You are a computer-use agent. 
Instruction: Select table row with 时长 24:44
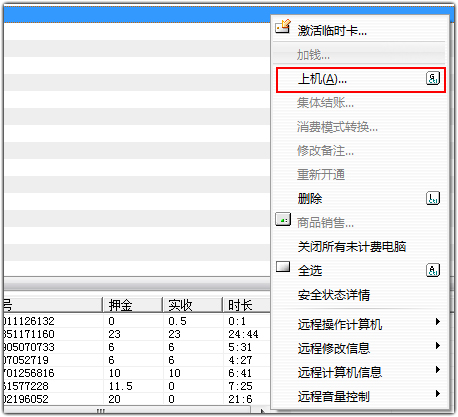coord(137,334)
